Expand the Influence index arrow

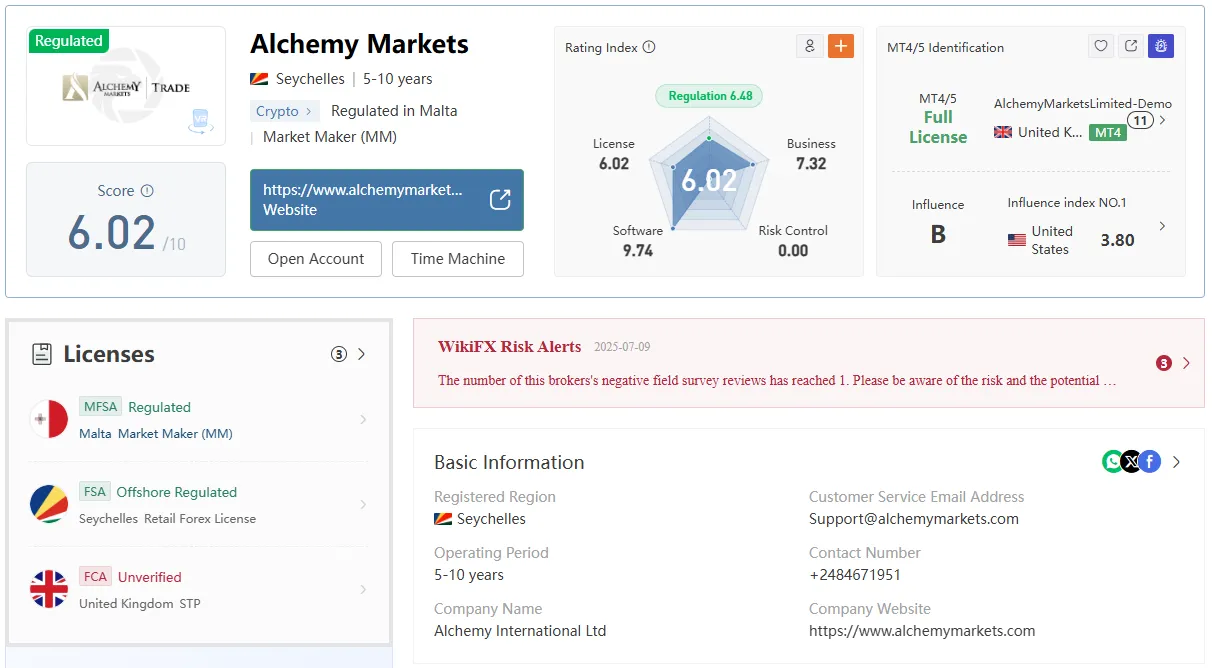(x=1162, y=226)
